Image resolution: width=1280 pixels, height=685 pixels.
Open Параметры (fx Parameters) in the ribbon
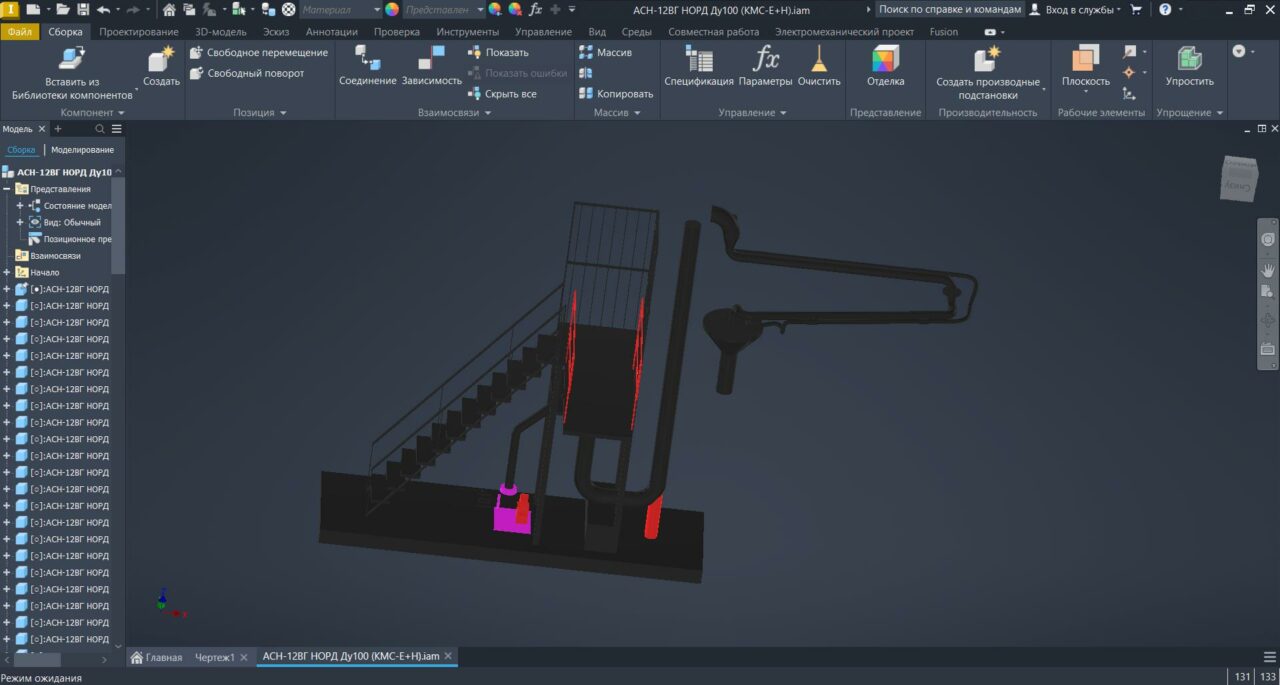(x=766, y=60)
